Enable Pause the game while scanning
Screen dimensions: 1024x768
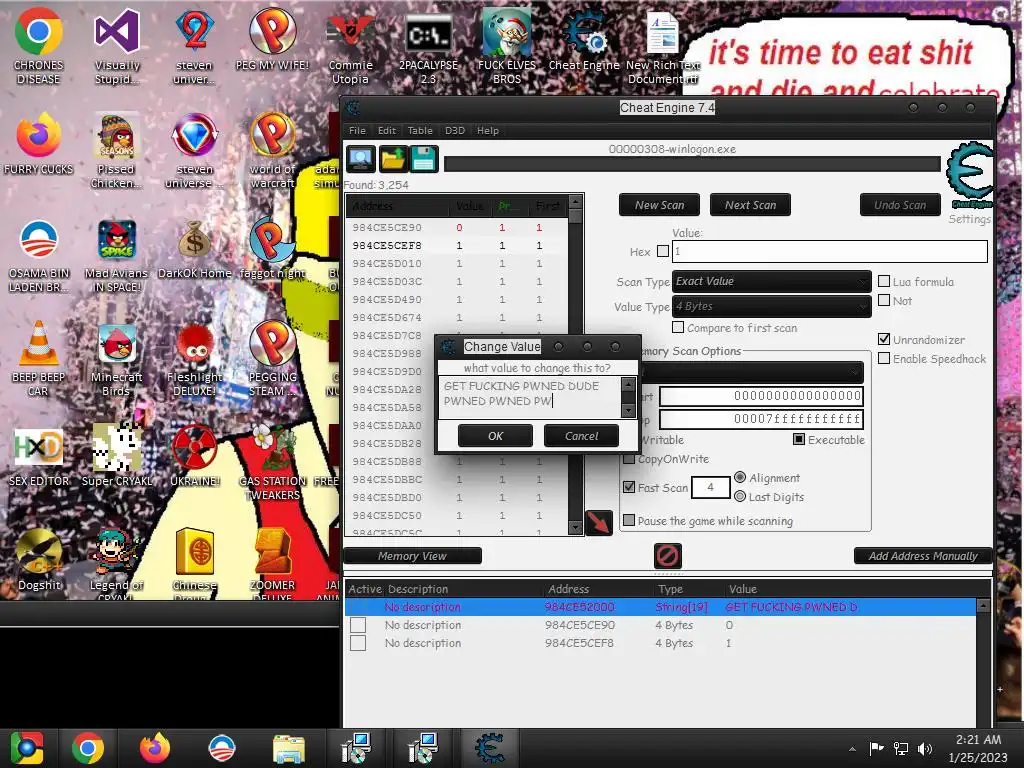click(x=629, y=520)
